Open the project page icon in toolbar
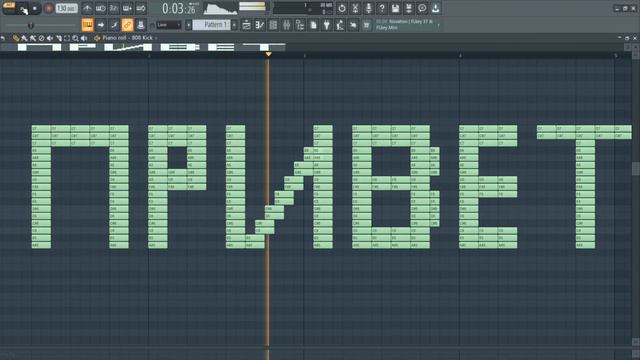 click(313, 25)
